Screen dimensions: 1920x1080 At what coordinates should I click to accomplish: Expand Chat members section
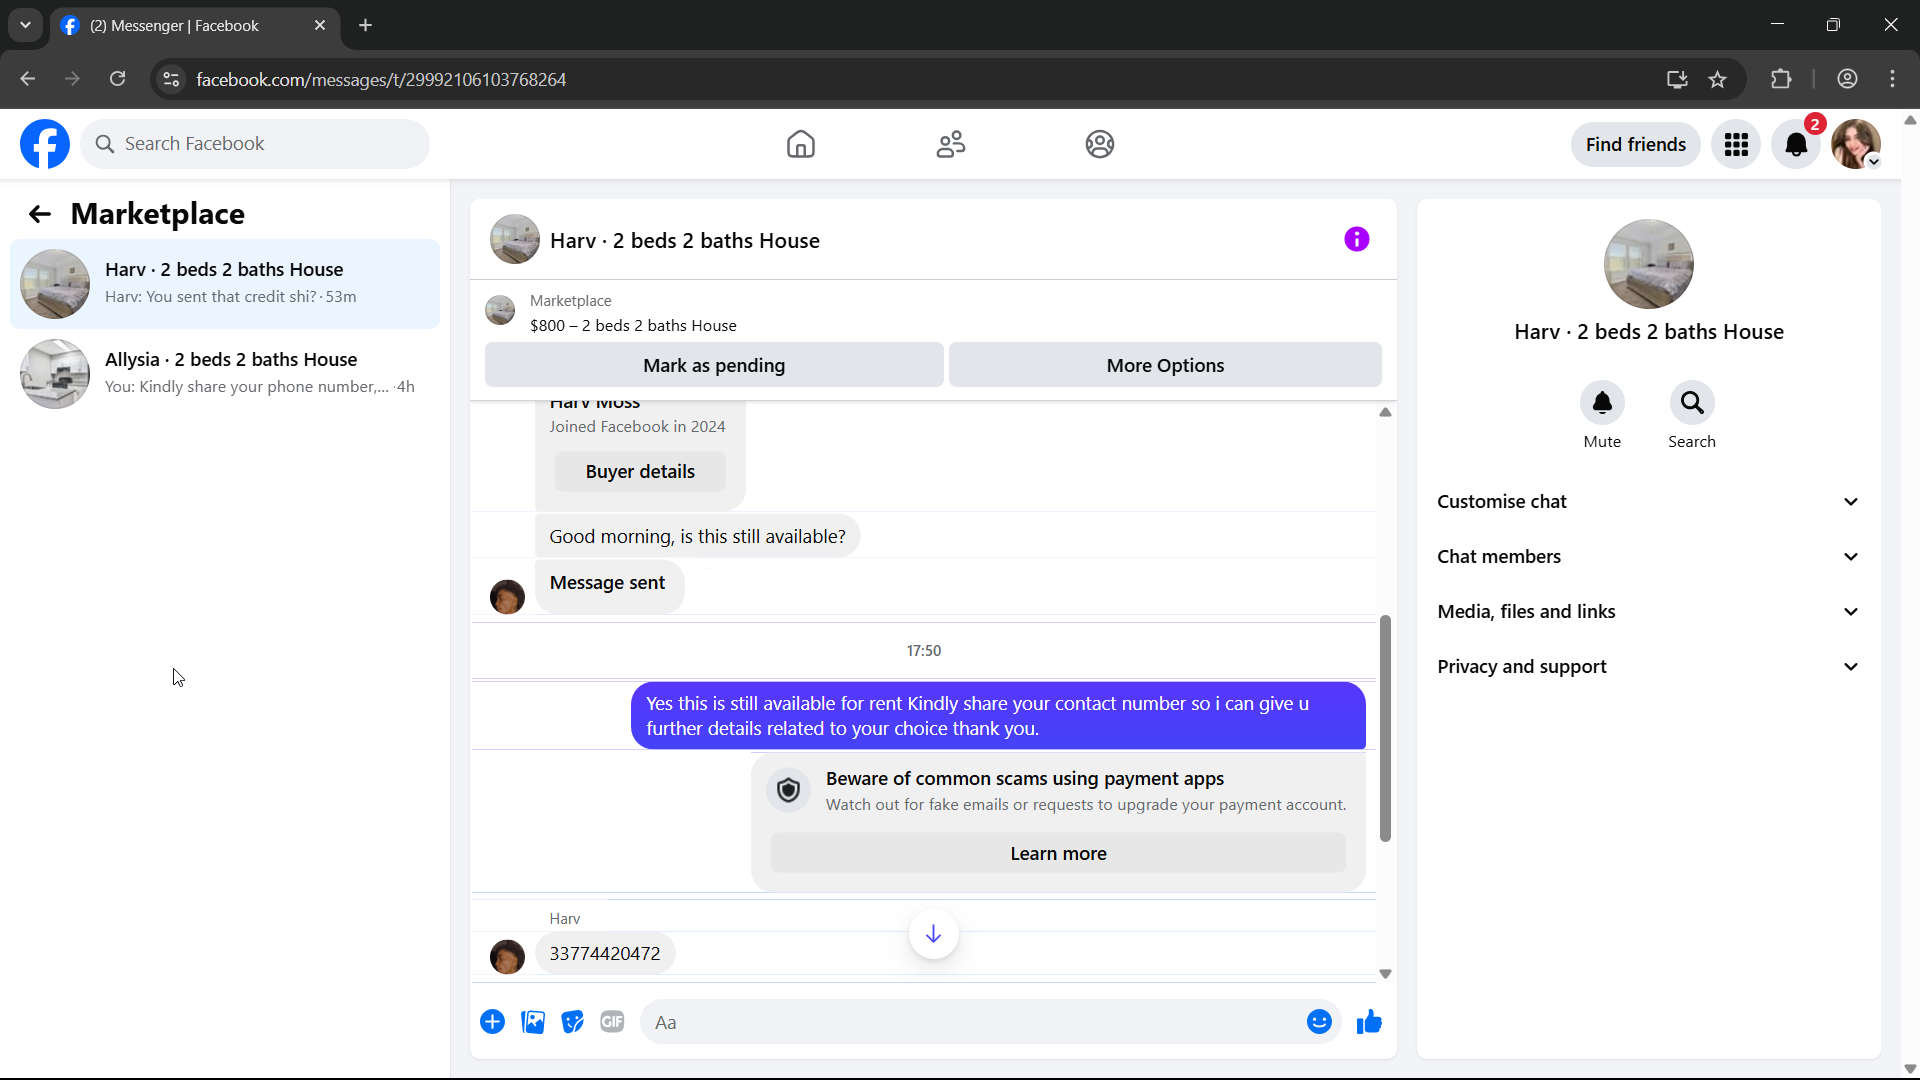click(1648, 557)
